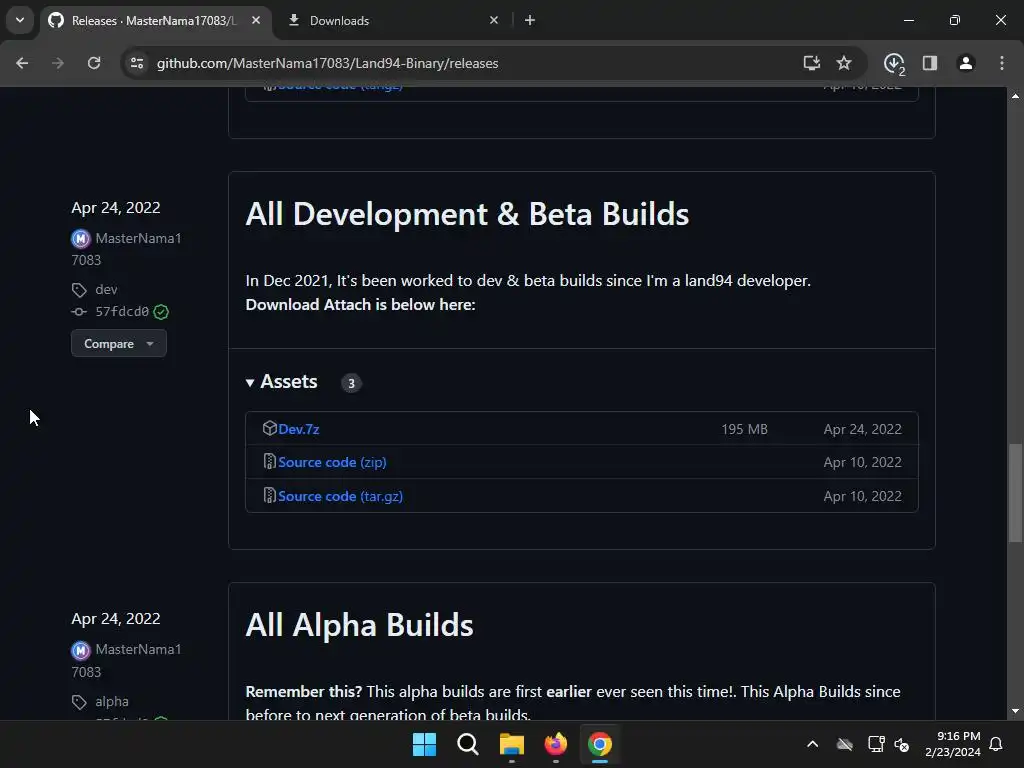The image size is (1024, 768).
Task: Open All Alpha Builds release title
Action: [x=359, y=625]
